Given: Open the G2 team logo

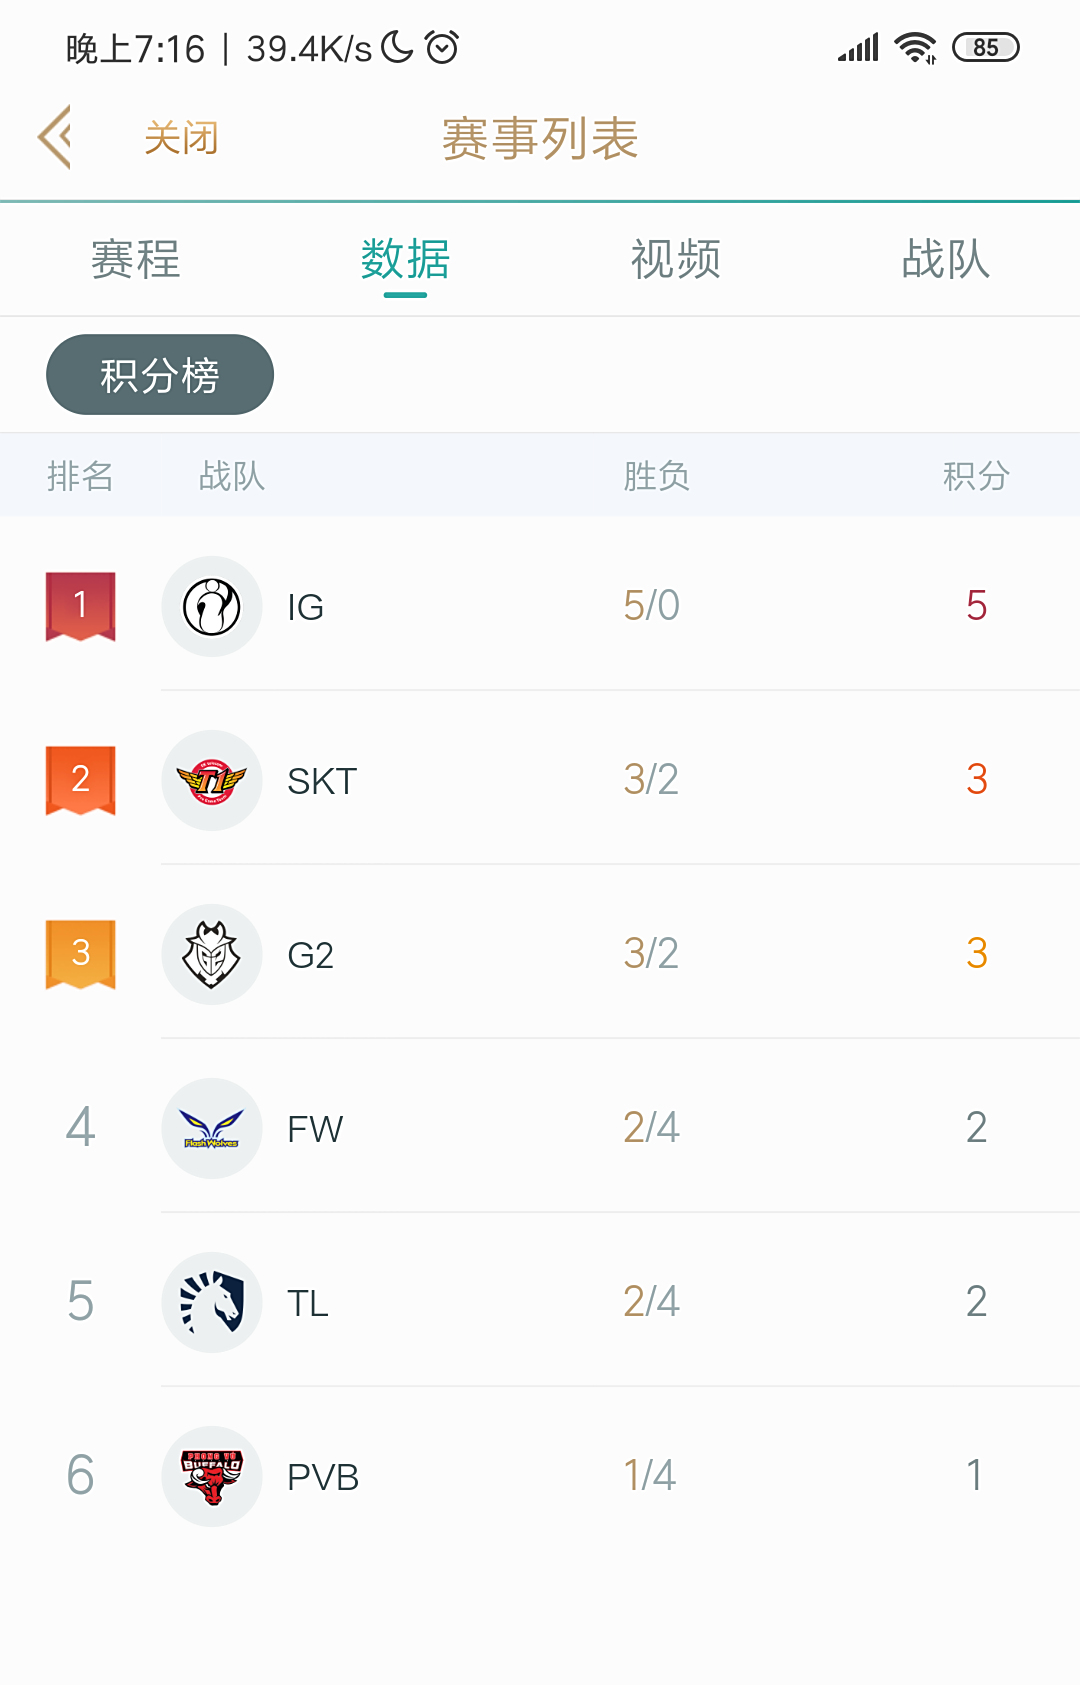Looking at the screenshot, I should pos(212,954).
